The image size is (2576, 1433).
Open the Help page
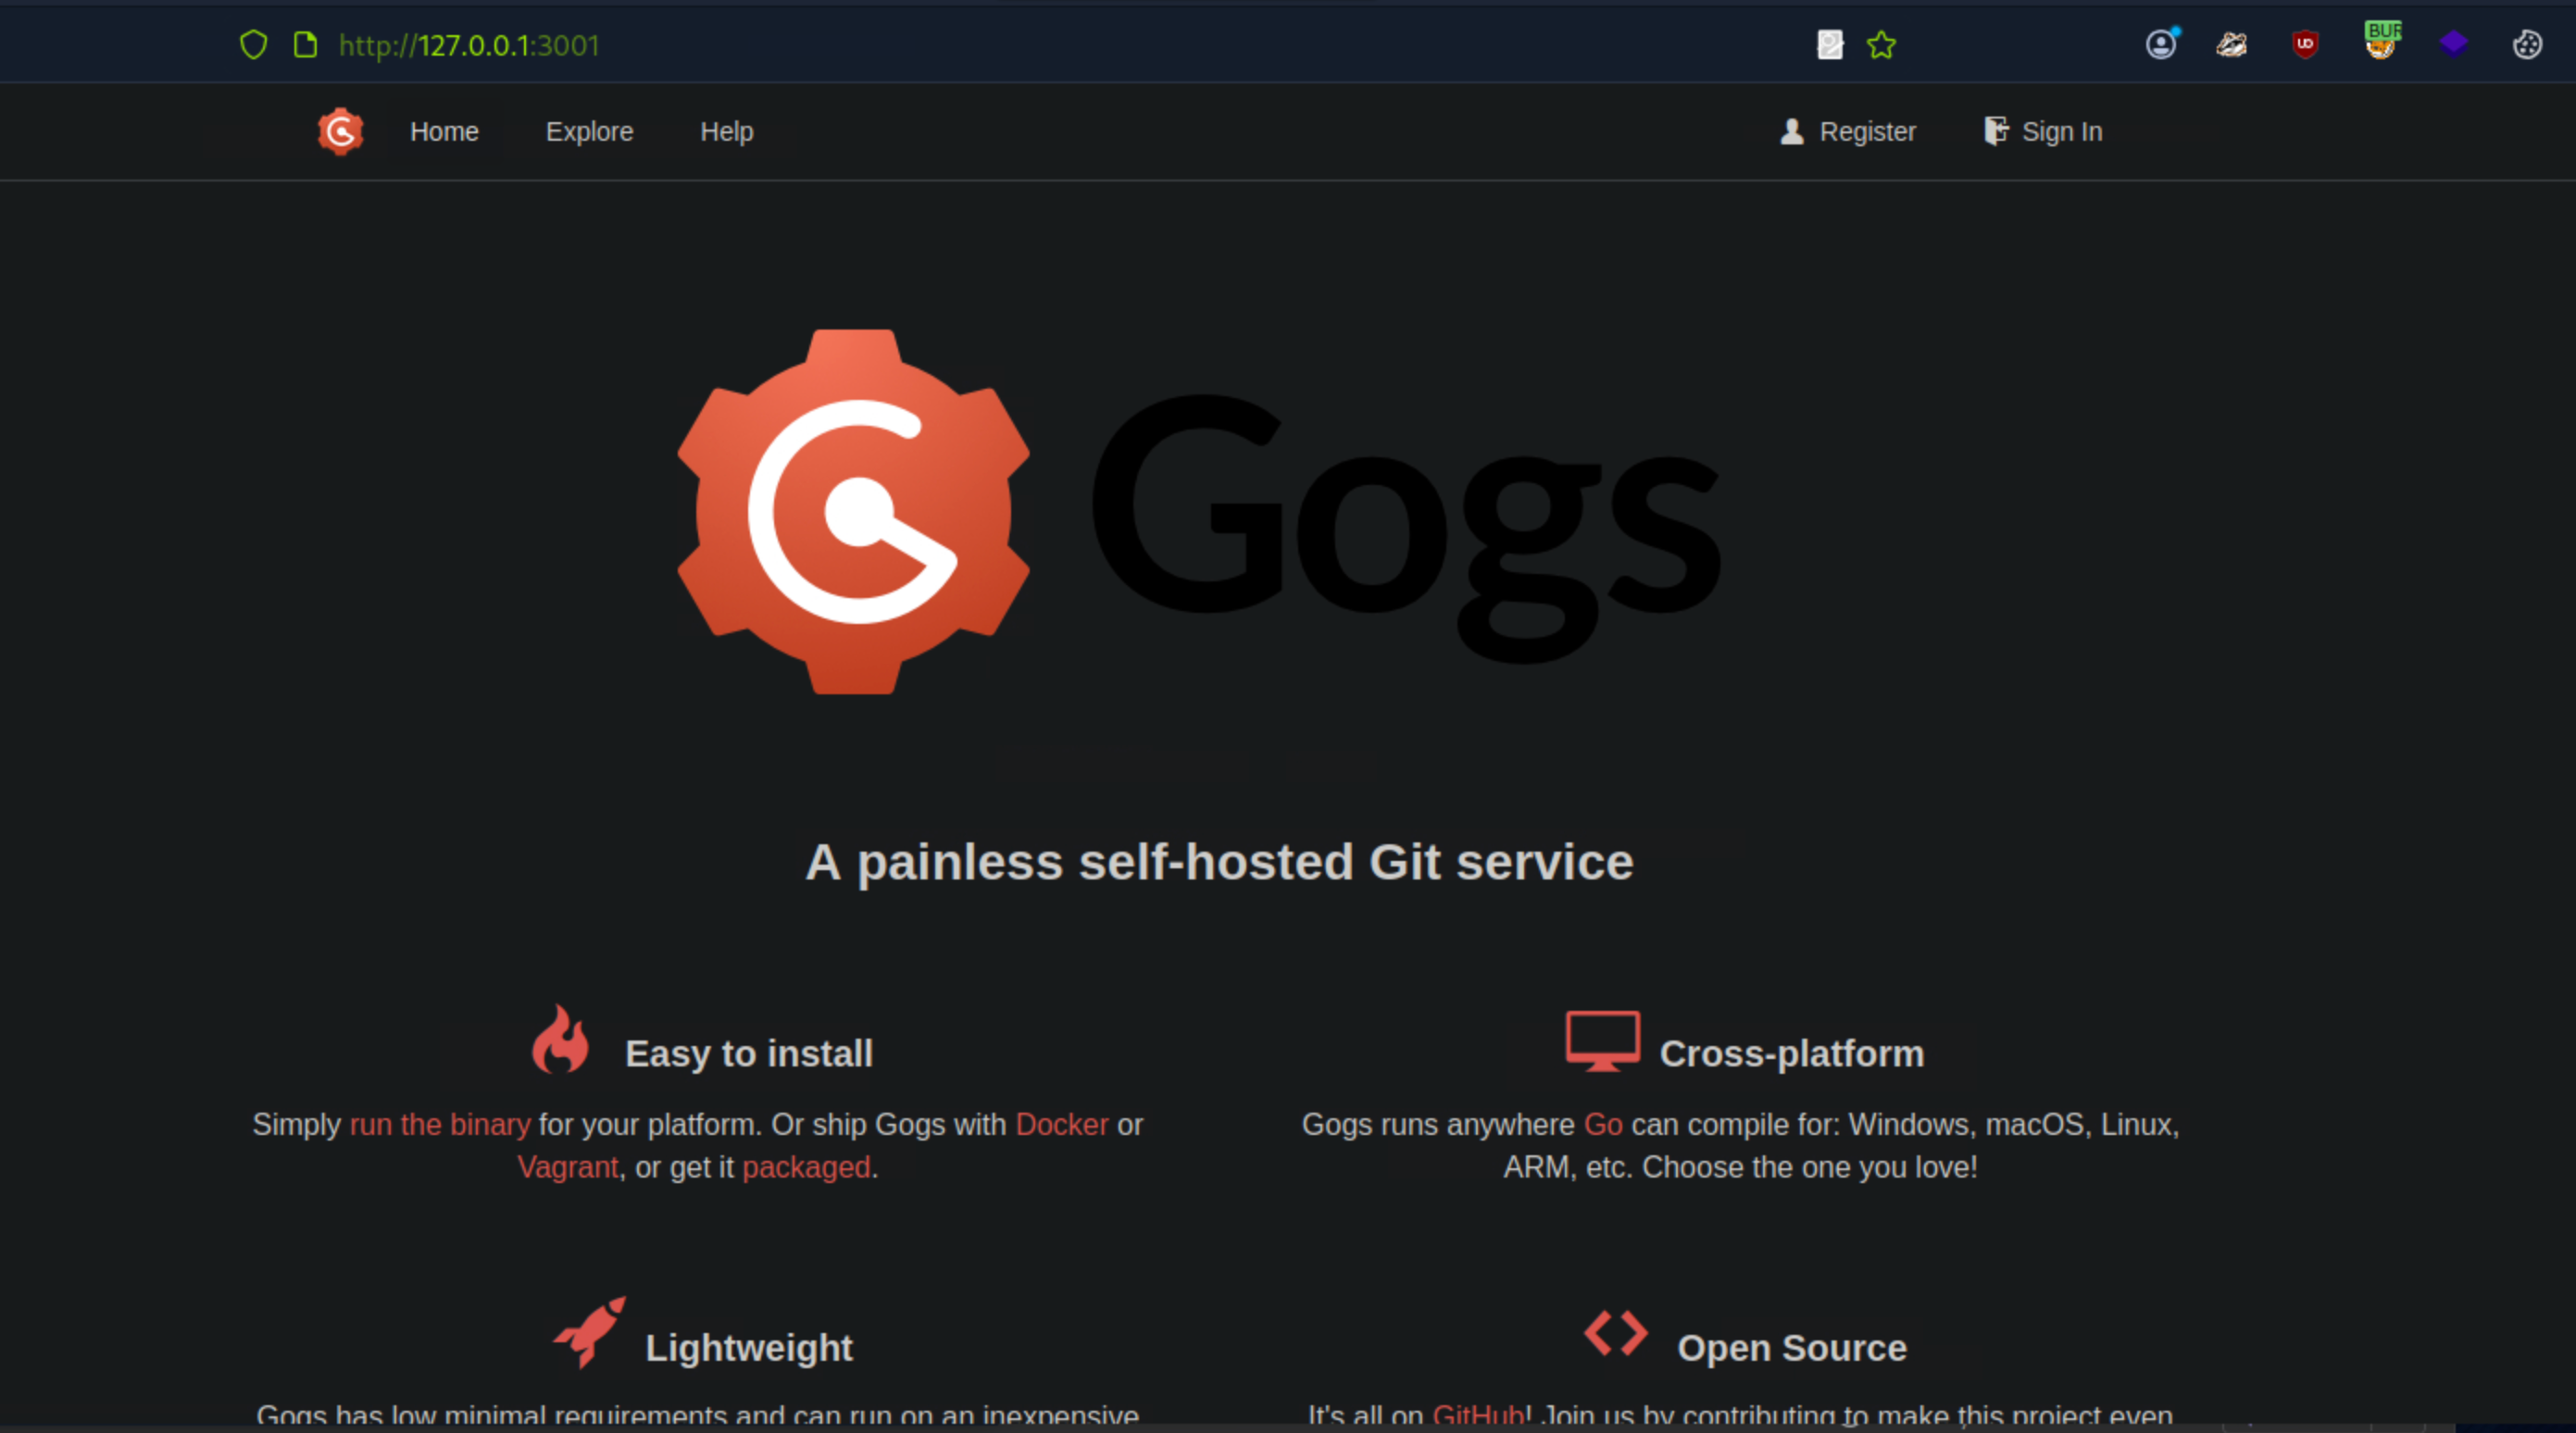tap(726, 131)
